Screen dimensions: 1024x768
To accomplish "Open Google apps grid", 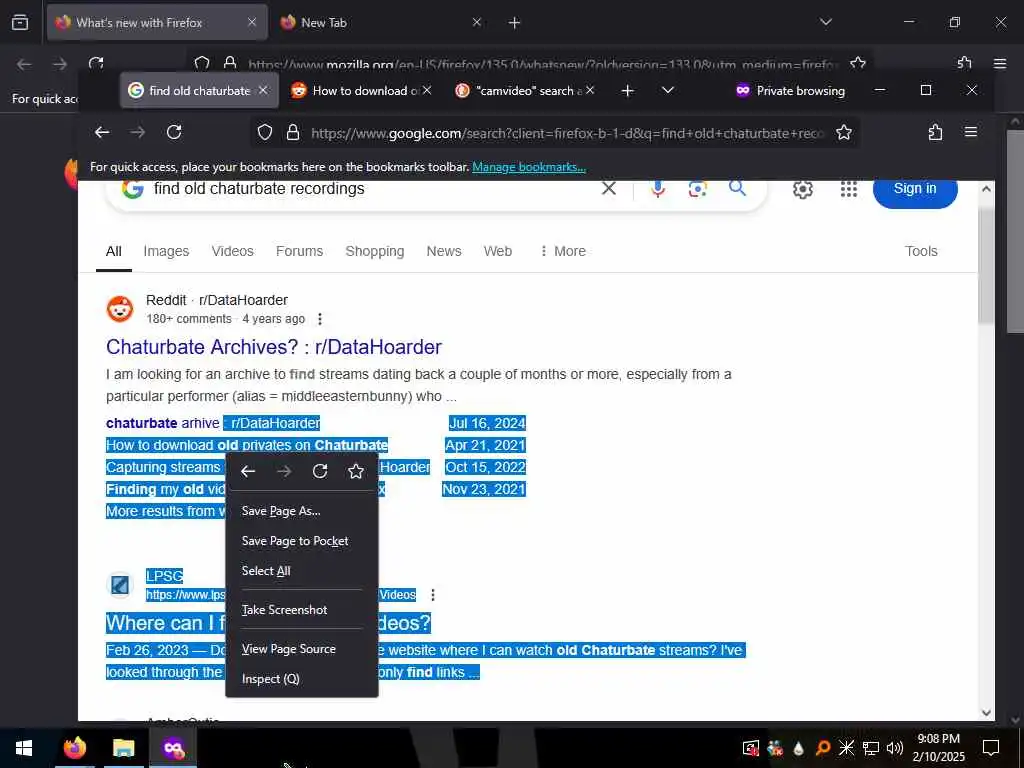I will coord(848,189).
